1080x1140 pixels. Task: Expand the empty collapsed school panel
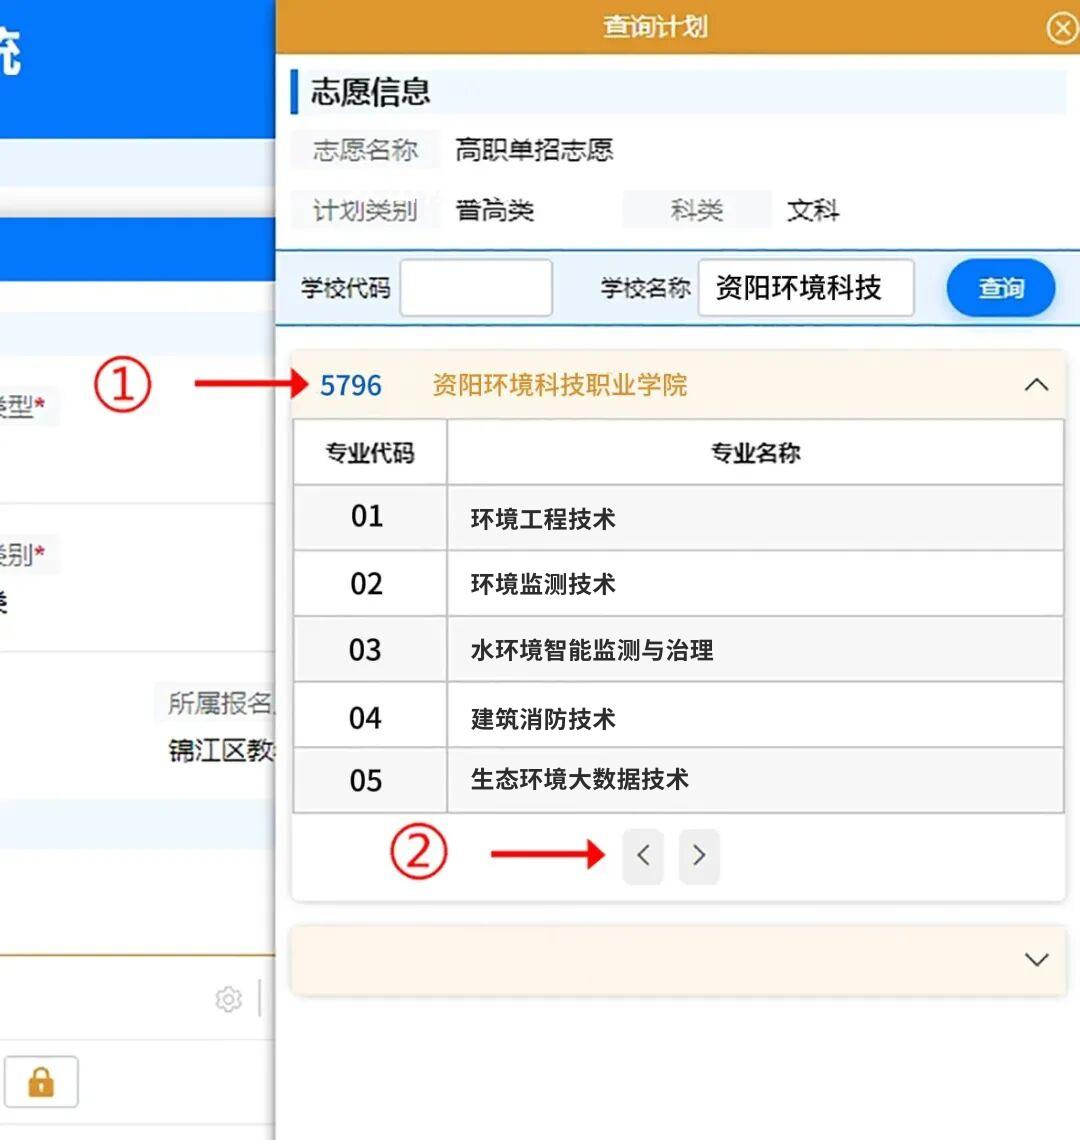[x=1036, y=960]
